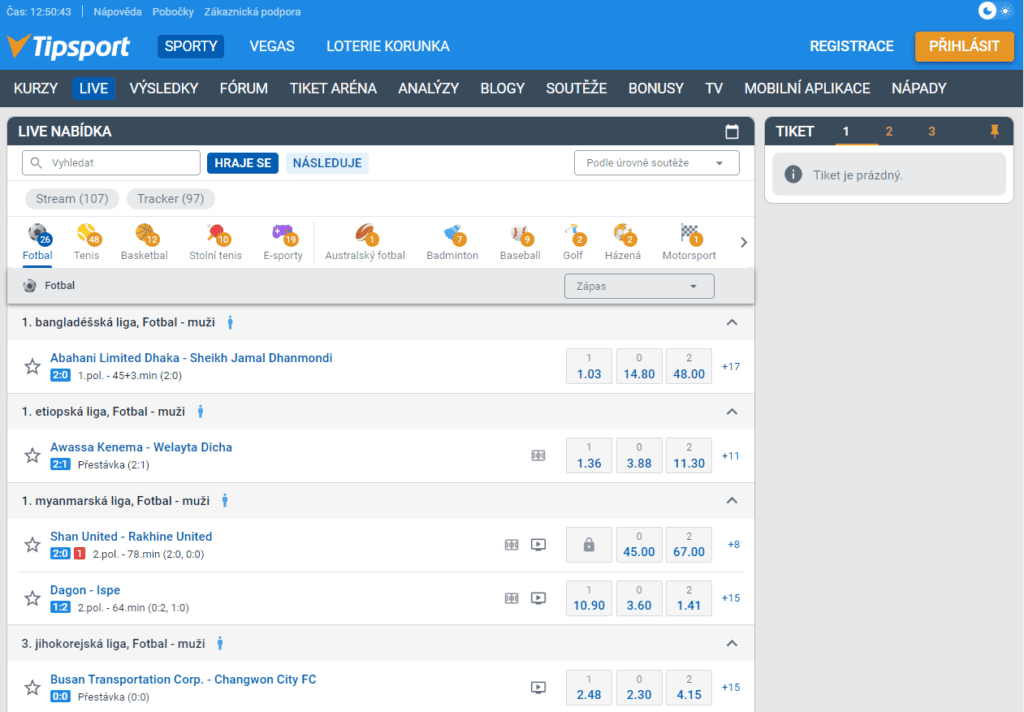Select the Australský fotbal icon
This screenshot has width=1024, height=712.
click(x=365, y=242)
